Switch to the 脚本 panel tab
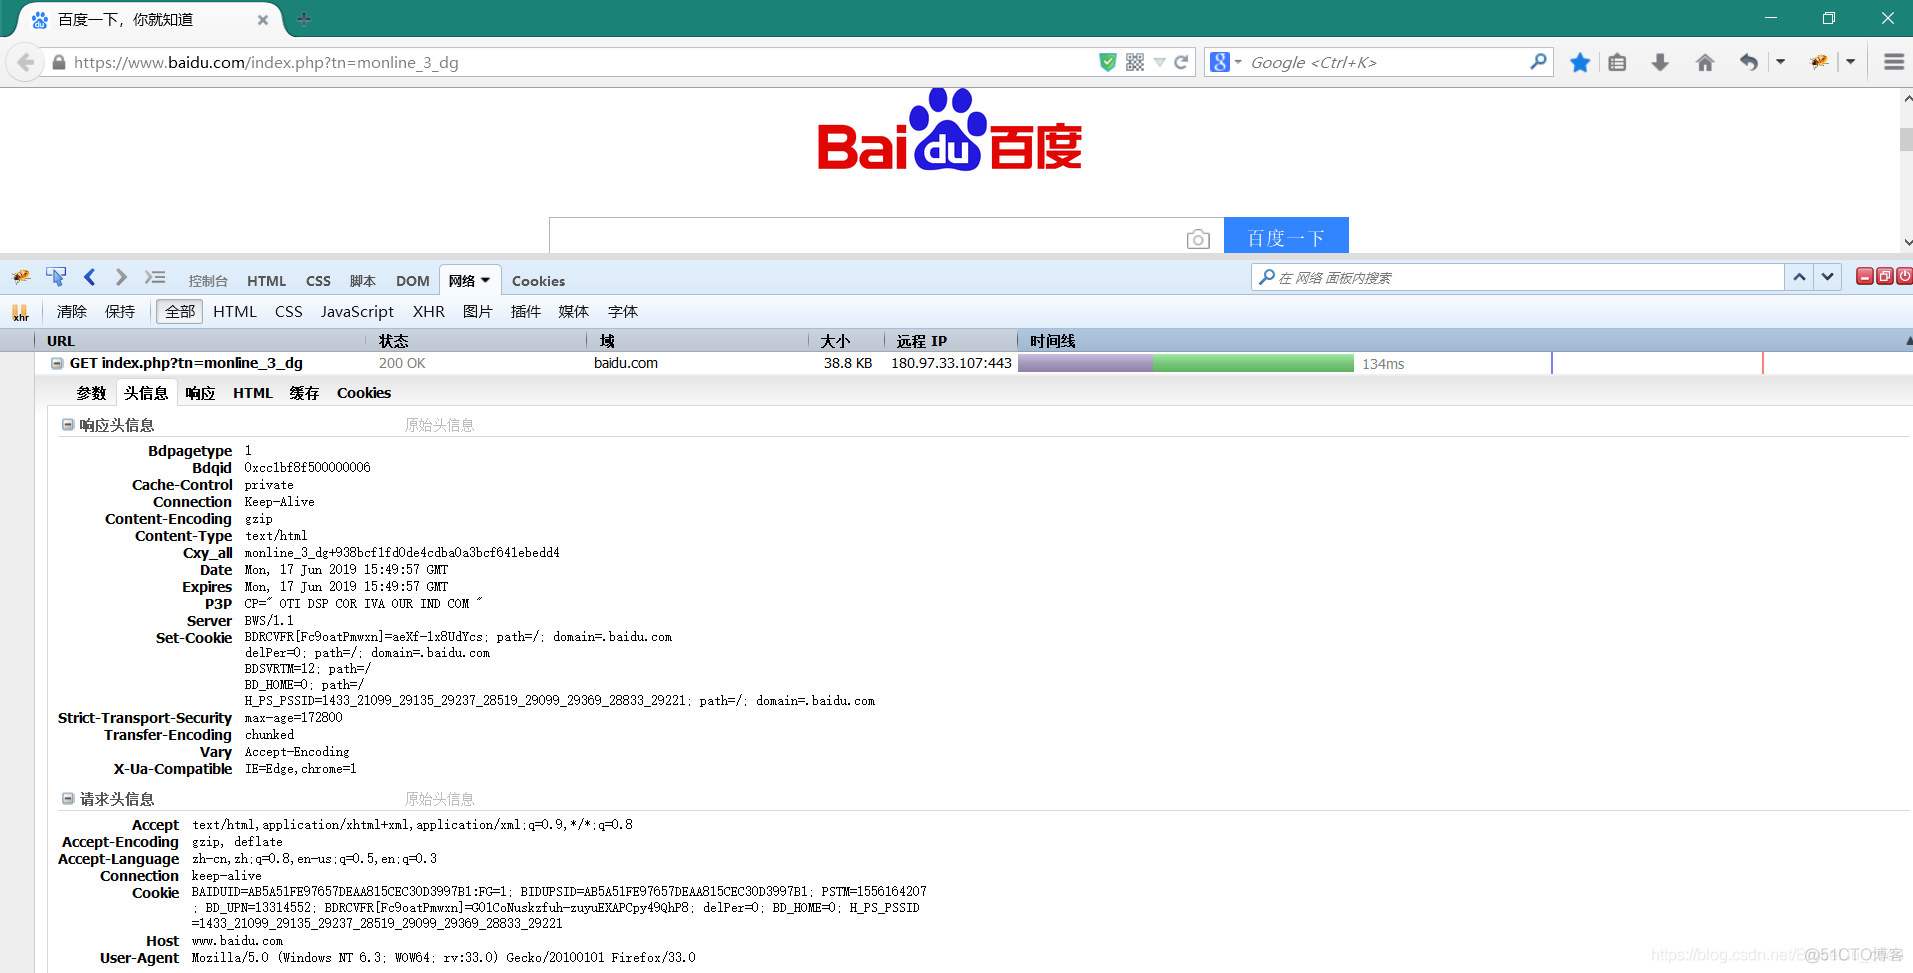Viewport: 1913px width, 973px height. [363, 281]
